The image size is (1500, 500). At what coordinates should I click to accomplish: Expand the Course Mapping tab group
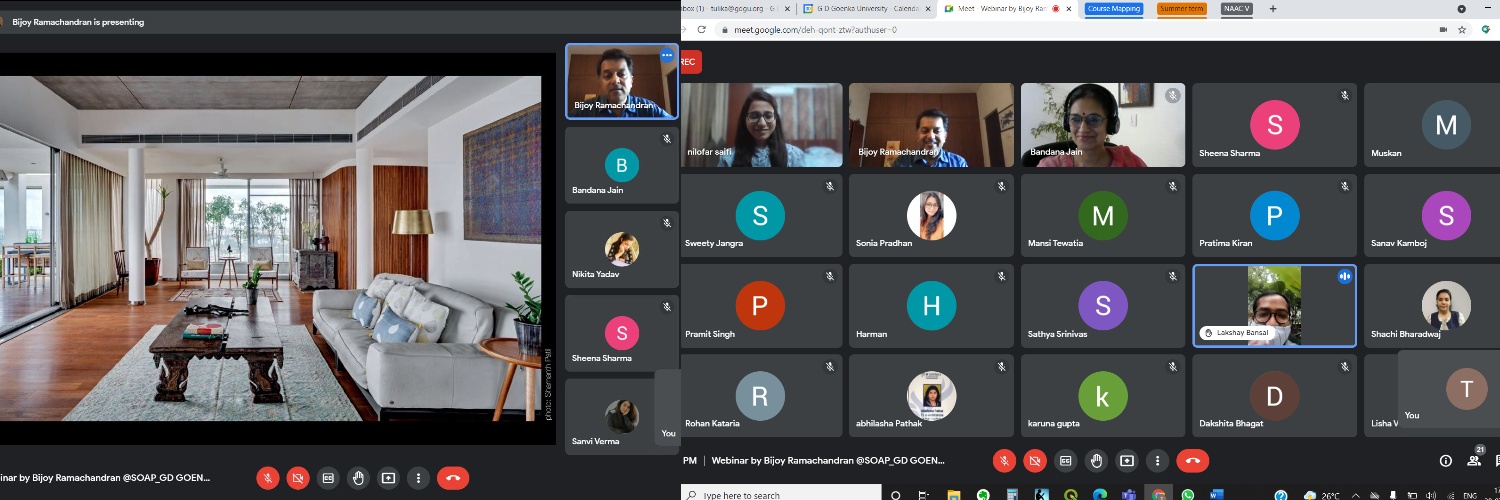coord(1113,9)
